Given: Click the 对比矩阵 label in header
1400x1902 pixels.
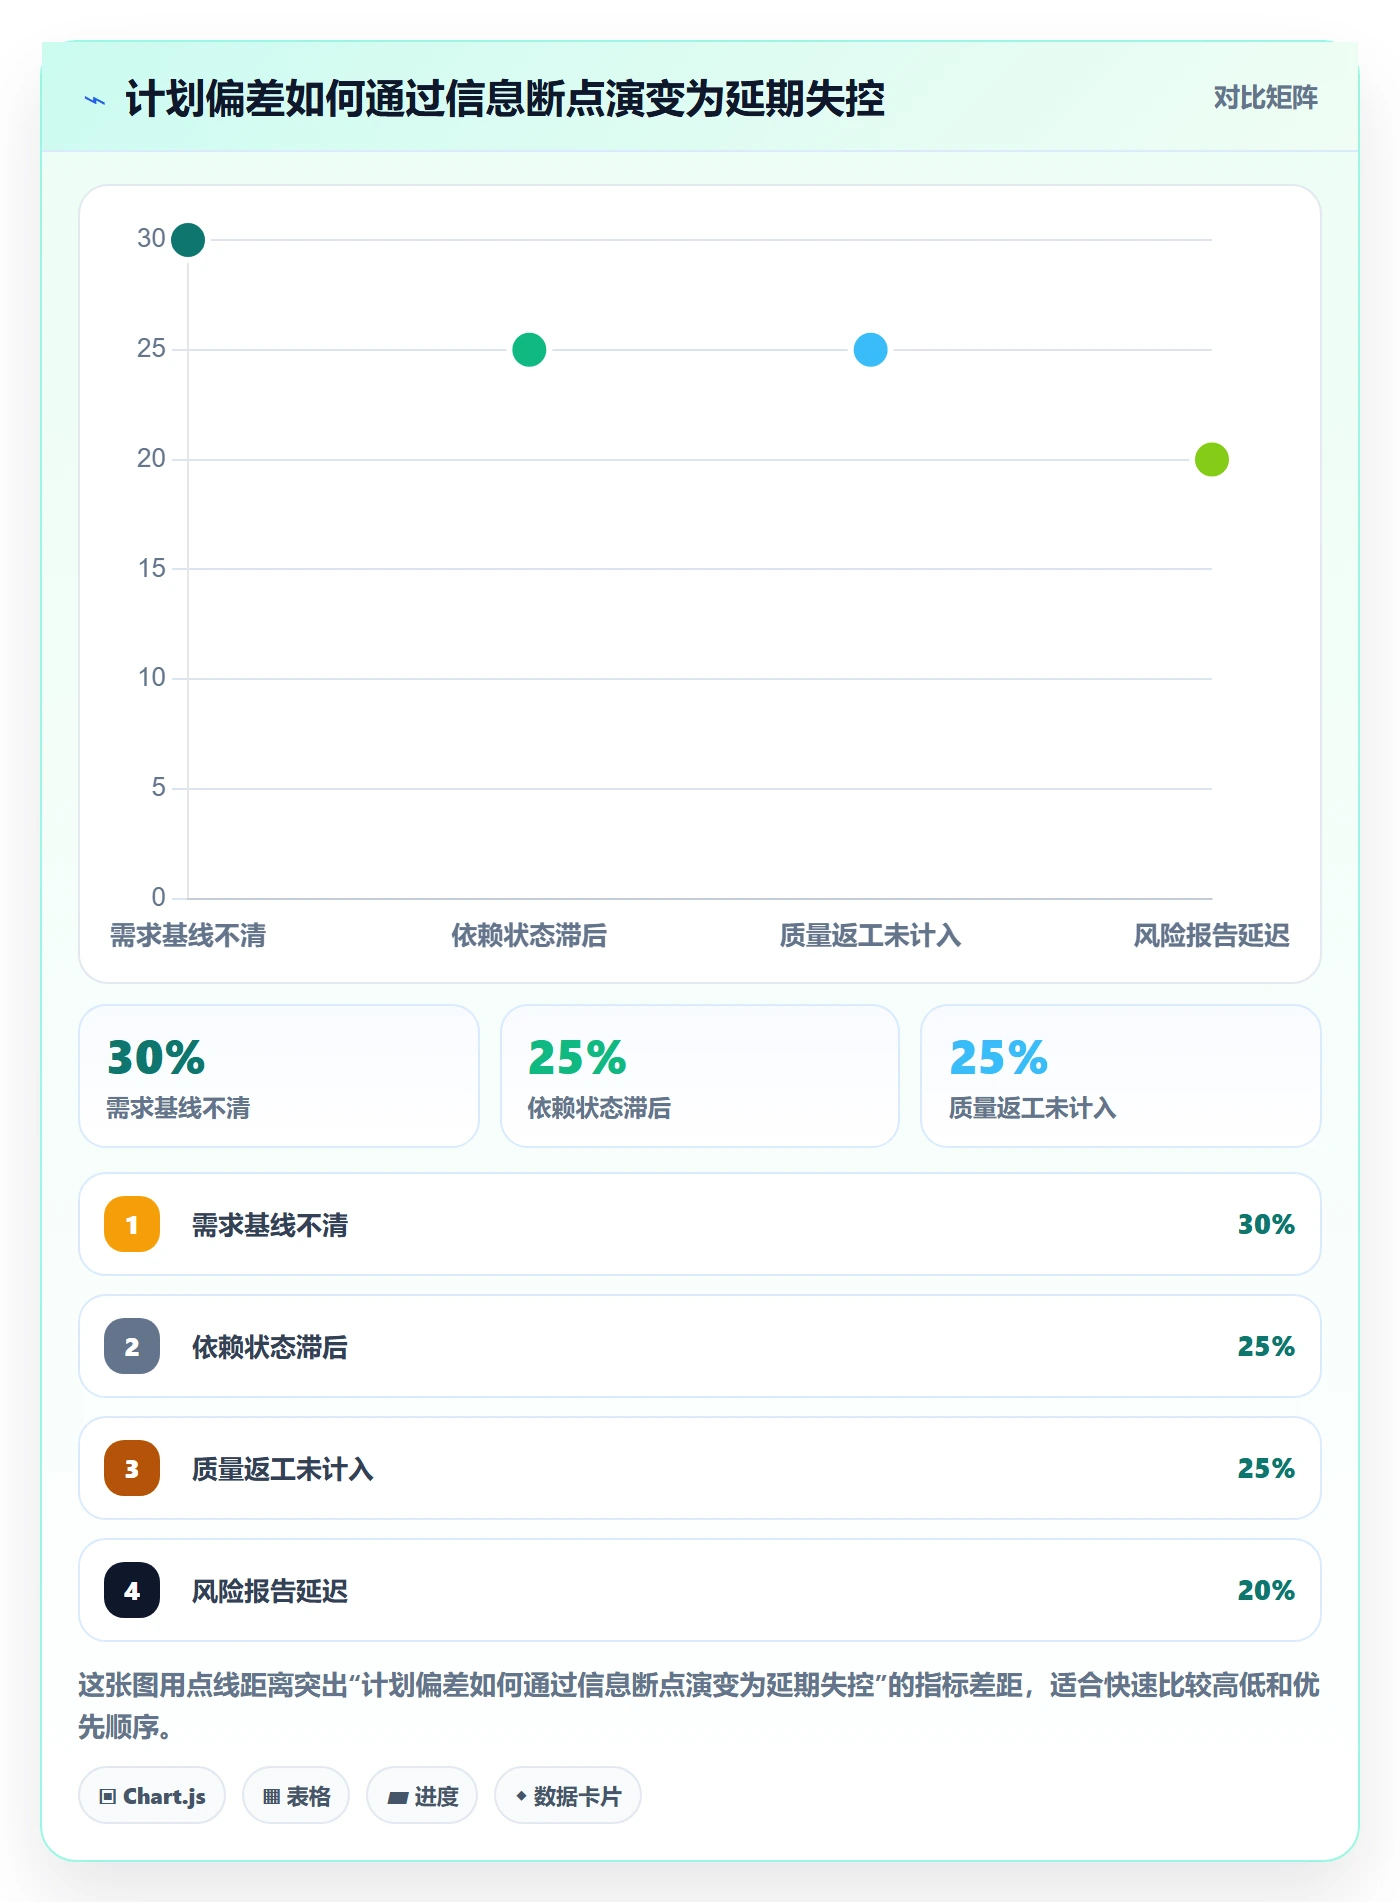Looking at the screenshot, I should [1265, 98].
